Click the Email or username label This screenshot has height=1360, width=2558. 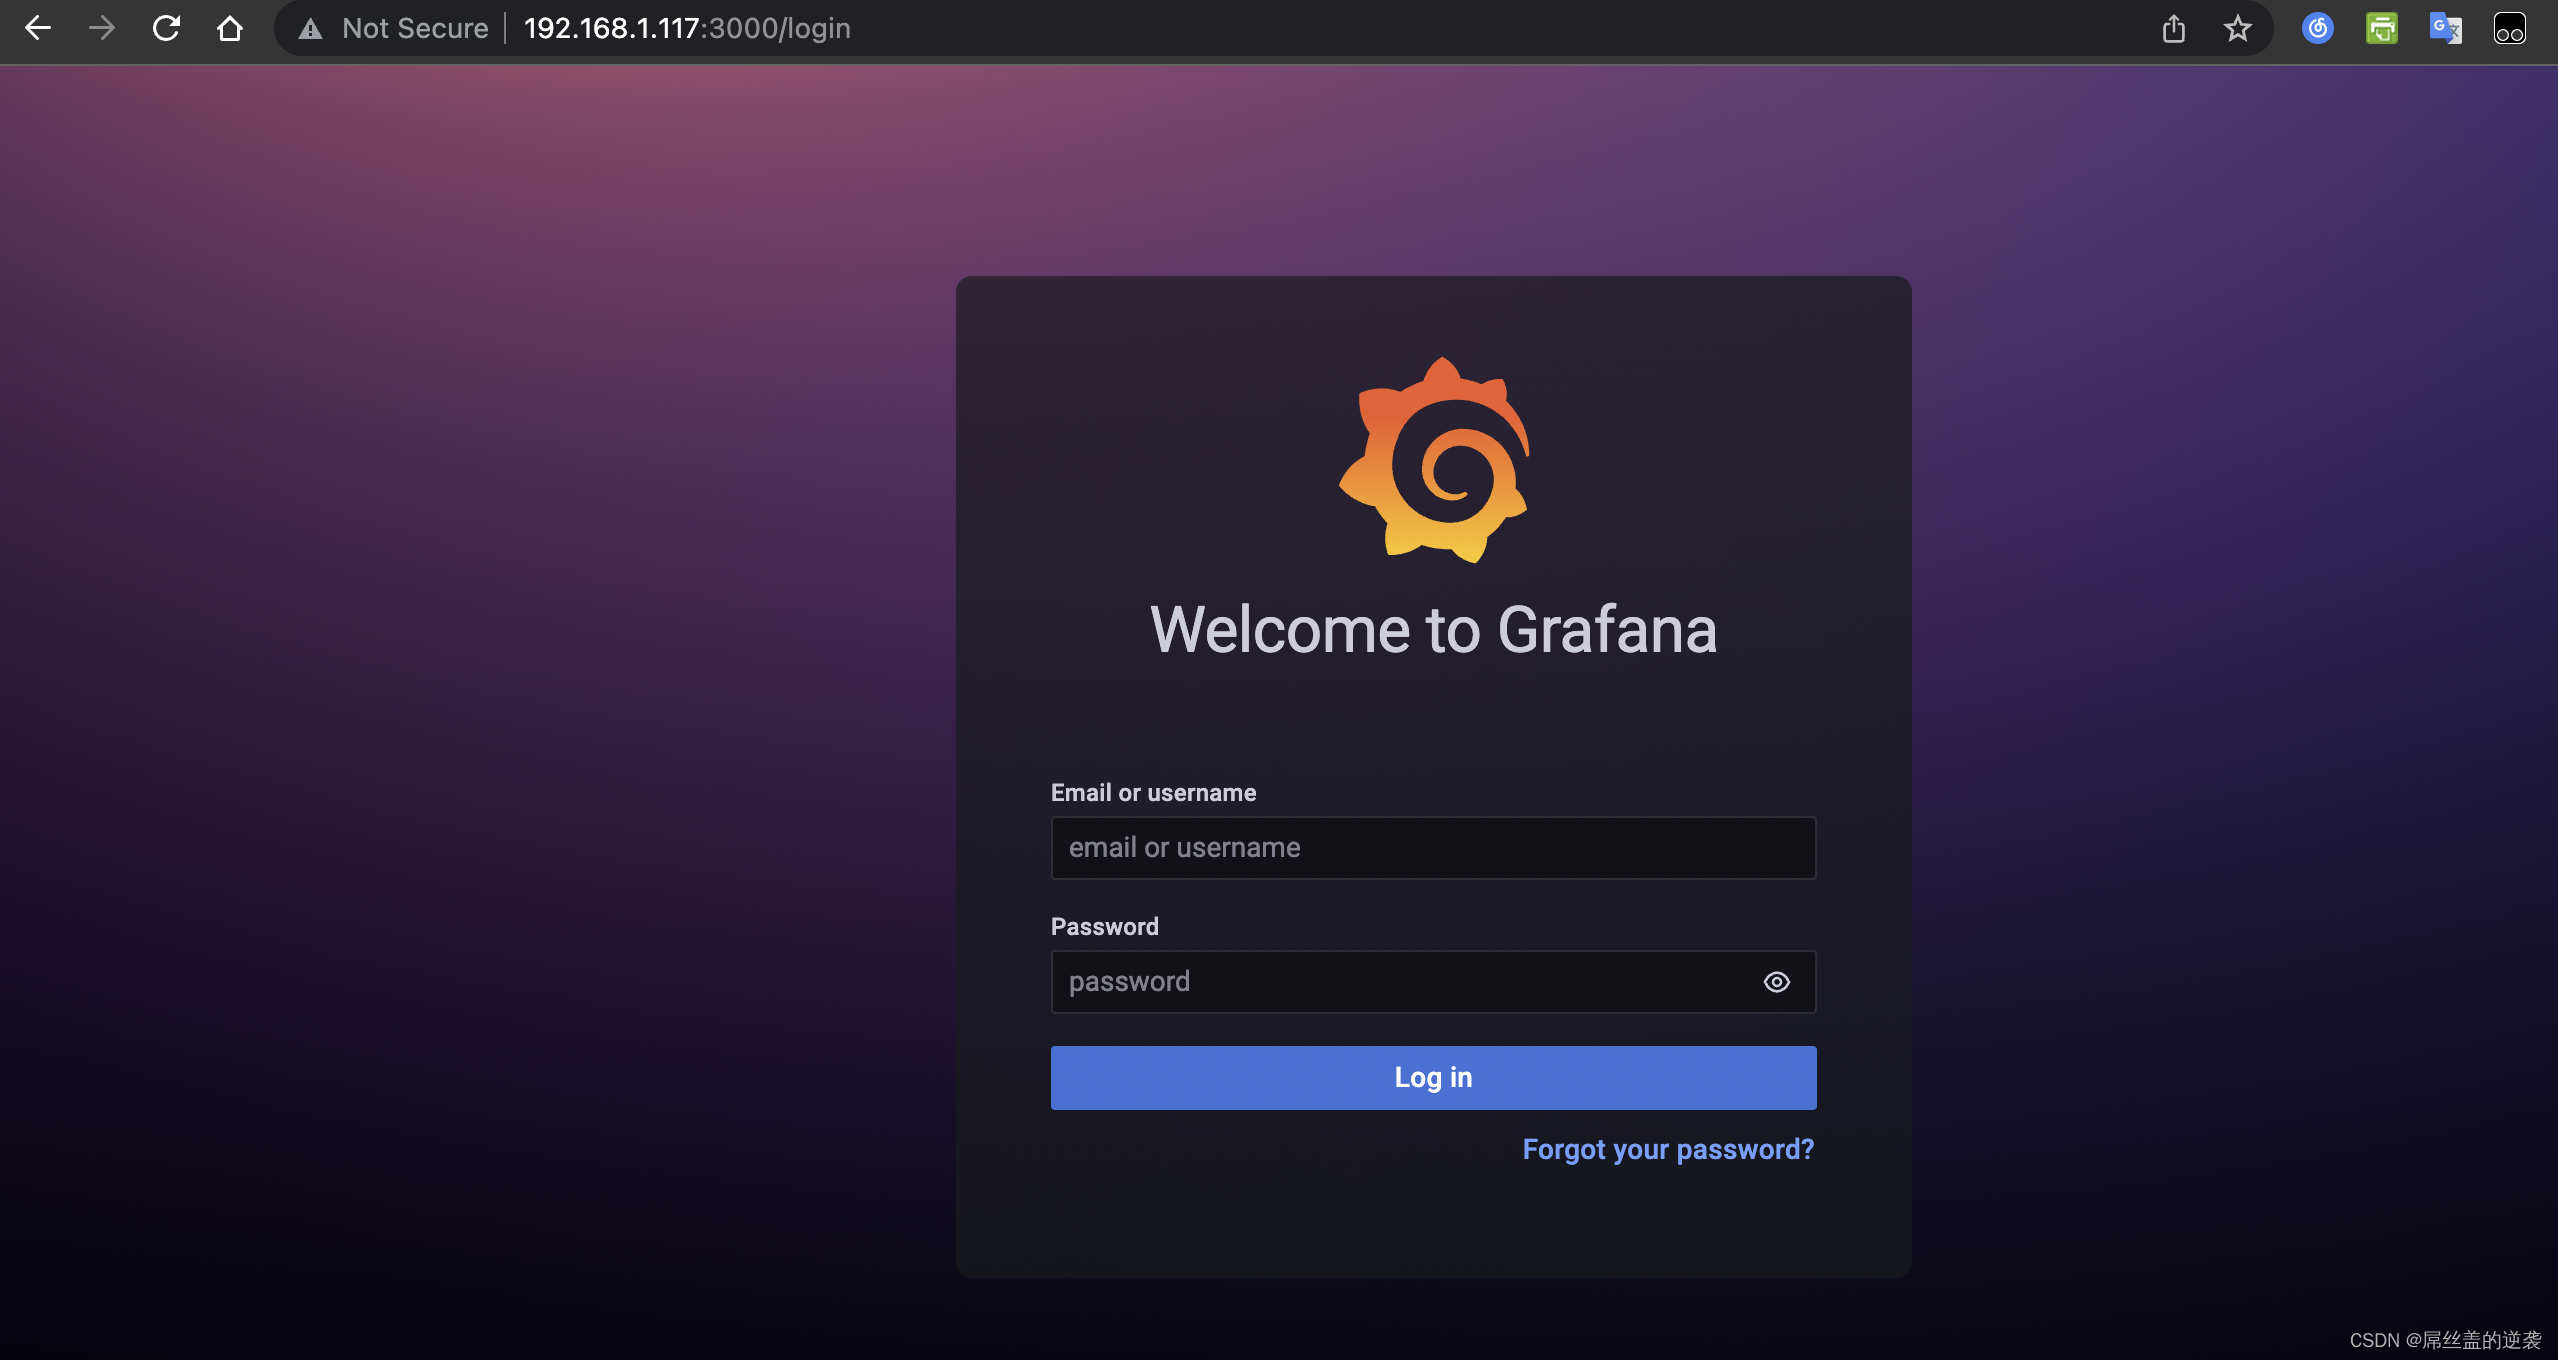[1153, 793]
